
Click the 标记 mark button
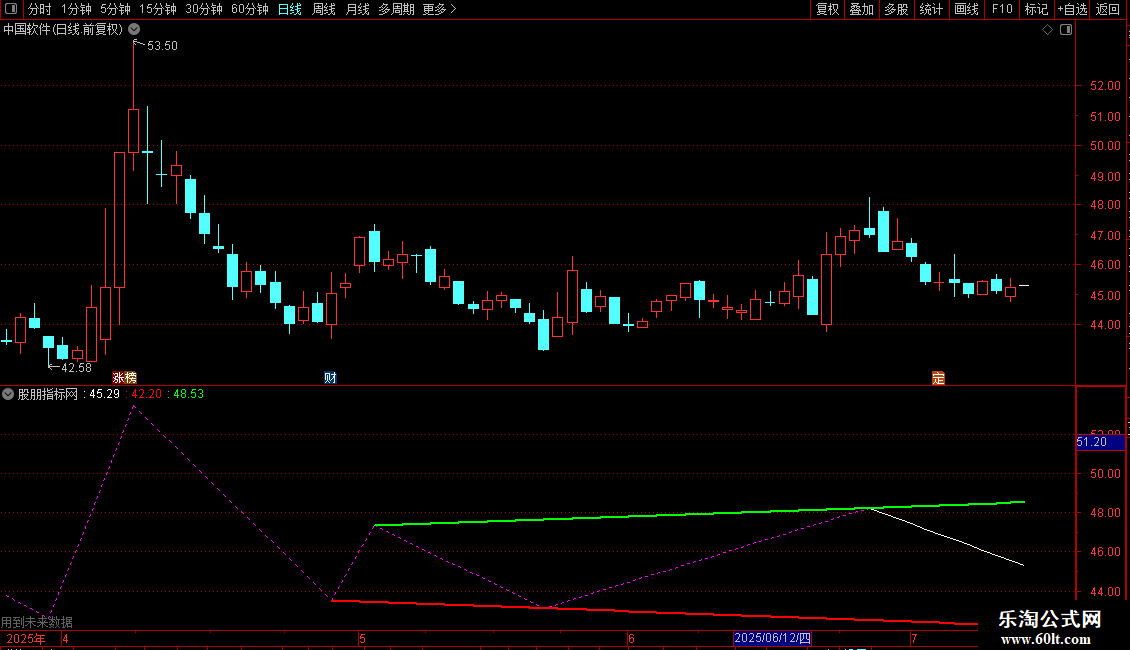click(x=1036, y=9)
